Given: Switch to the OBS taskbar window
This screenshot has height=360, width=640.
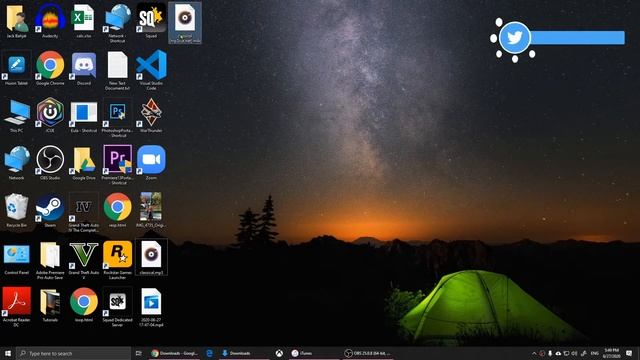Looking at the screenshot, I should (x=367, y=353).
